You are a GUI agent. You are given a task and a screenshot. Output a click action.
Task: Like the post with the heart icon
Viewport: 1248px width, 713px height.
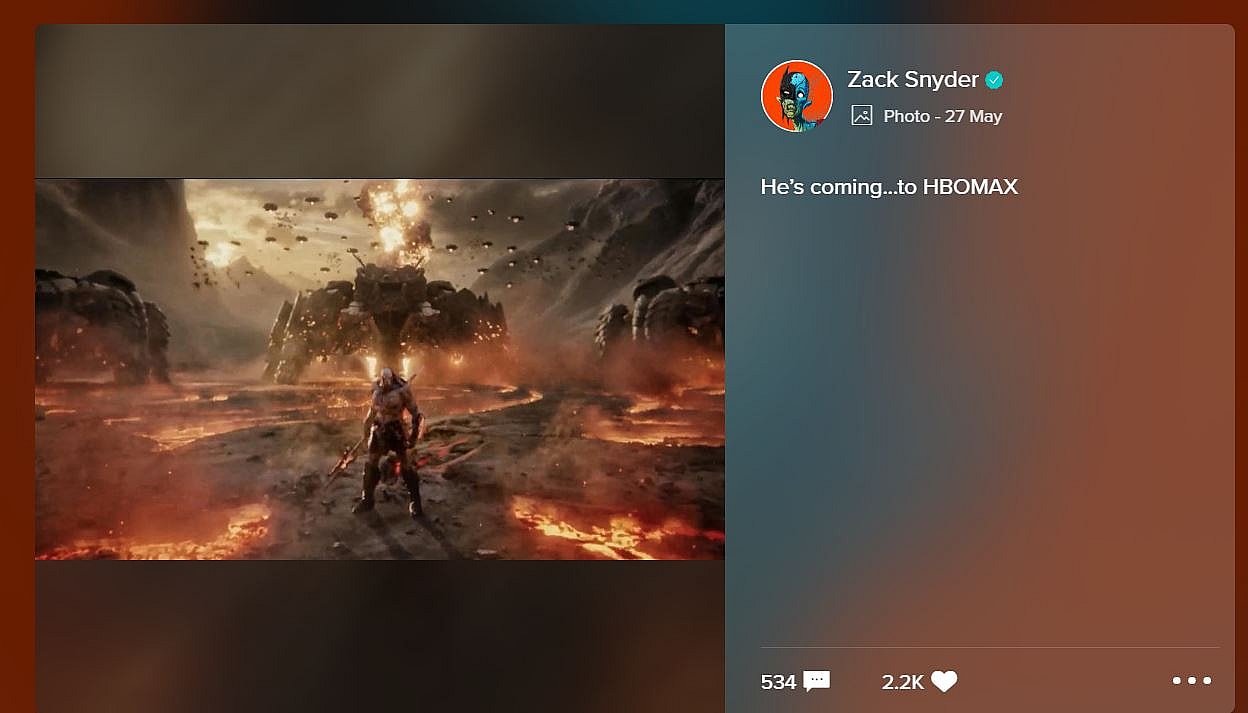(944, 681)
